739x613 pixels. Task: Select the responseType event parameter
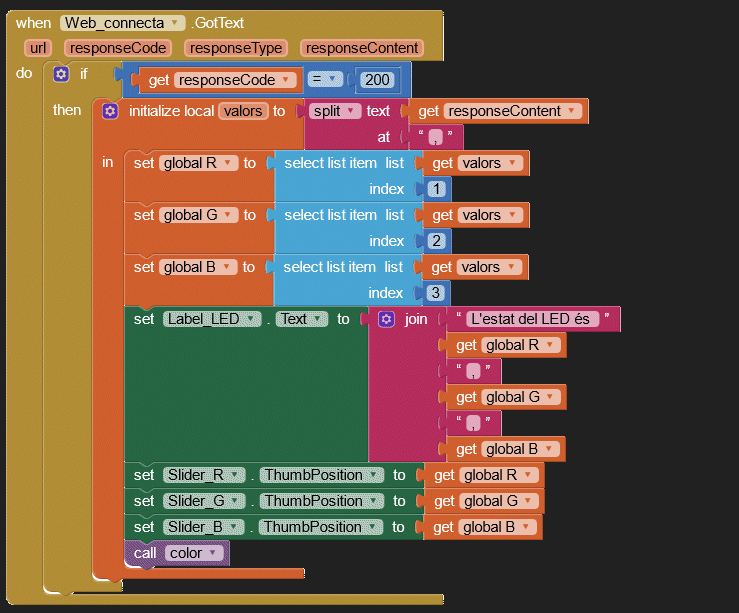coord(236,48)
